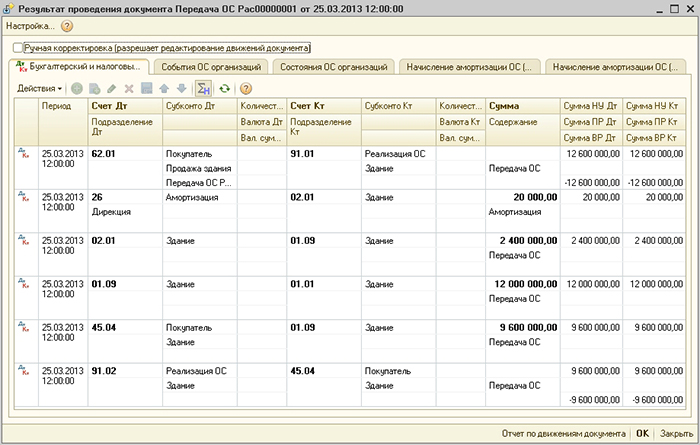Open the Настройка... menu button
Screen dimensions: 700x445
(x=30, y=26)
